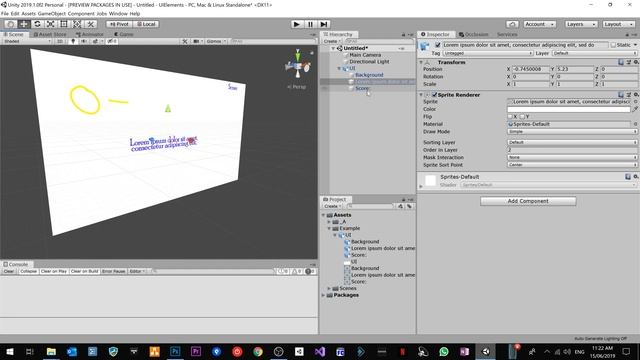Click the GameObject cube icon in Inspector
Screen dimensions: 640x360
click(425, 46)
